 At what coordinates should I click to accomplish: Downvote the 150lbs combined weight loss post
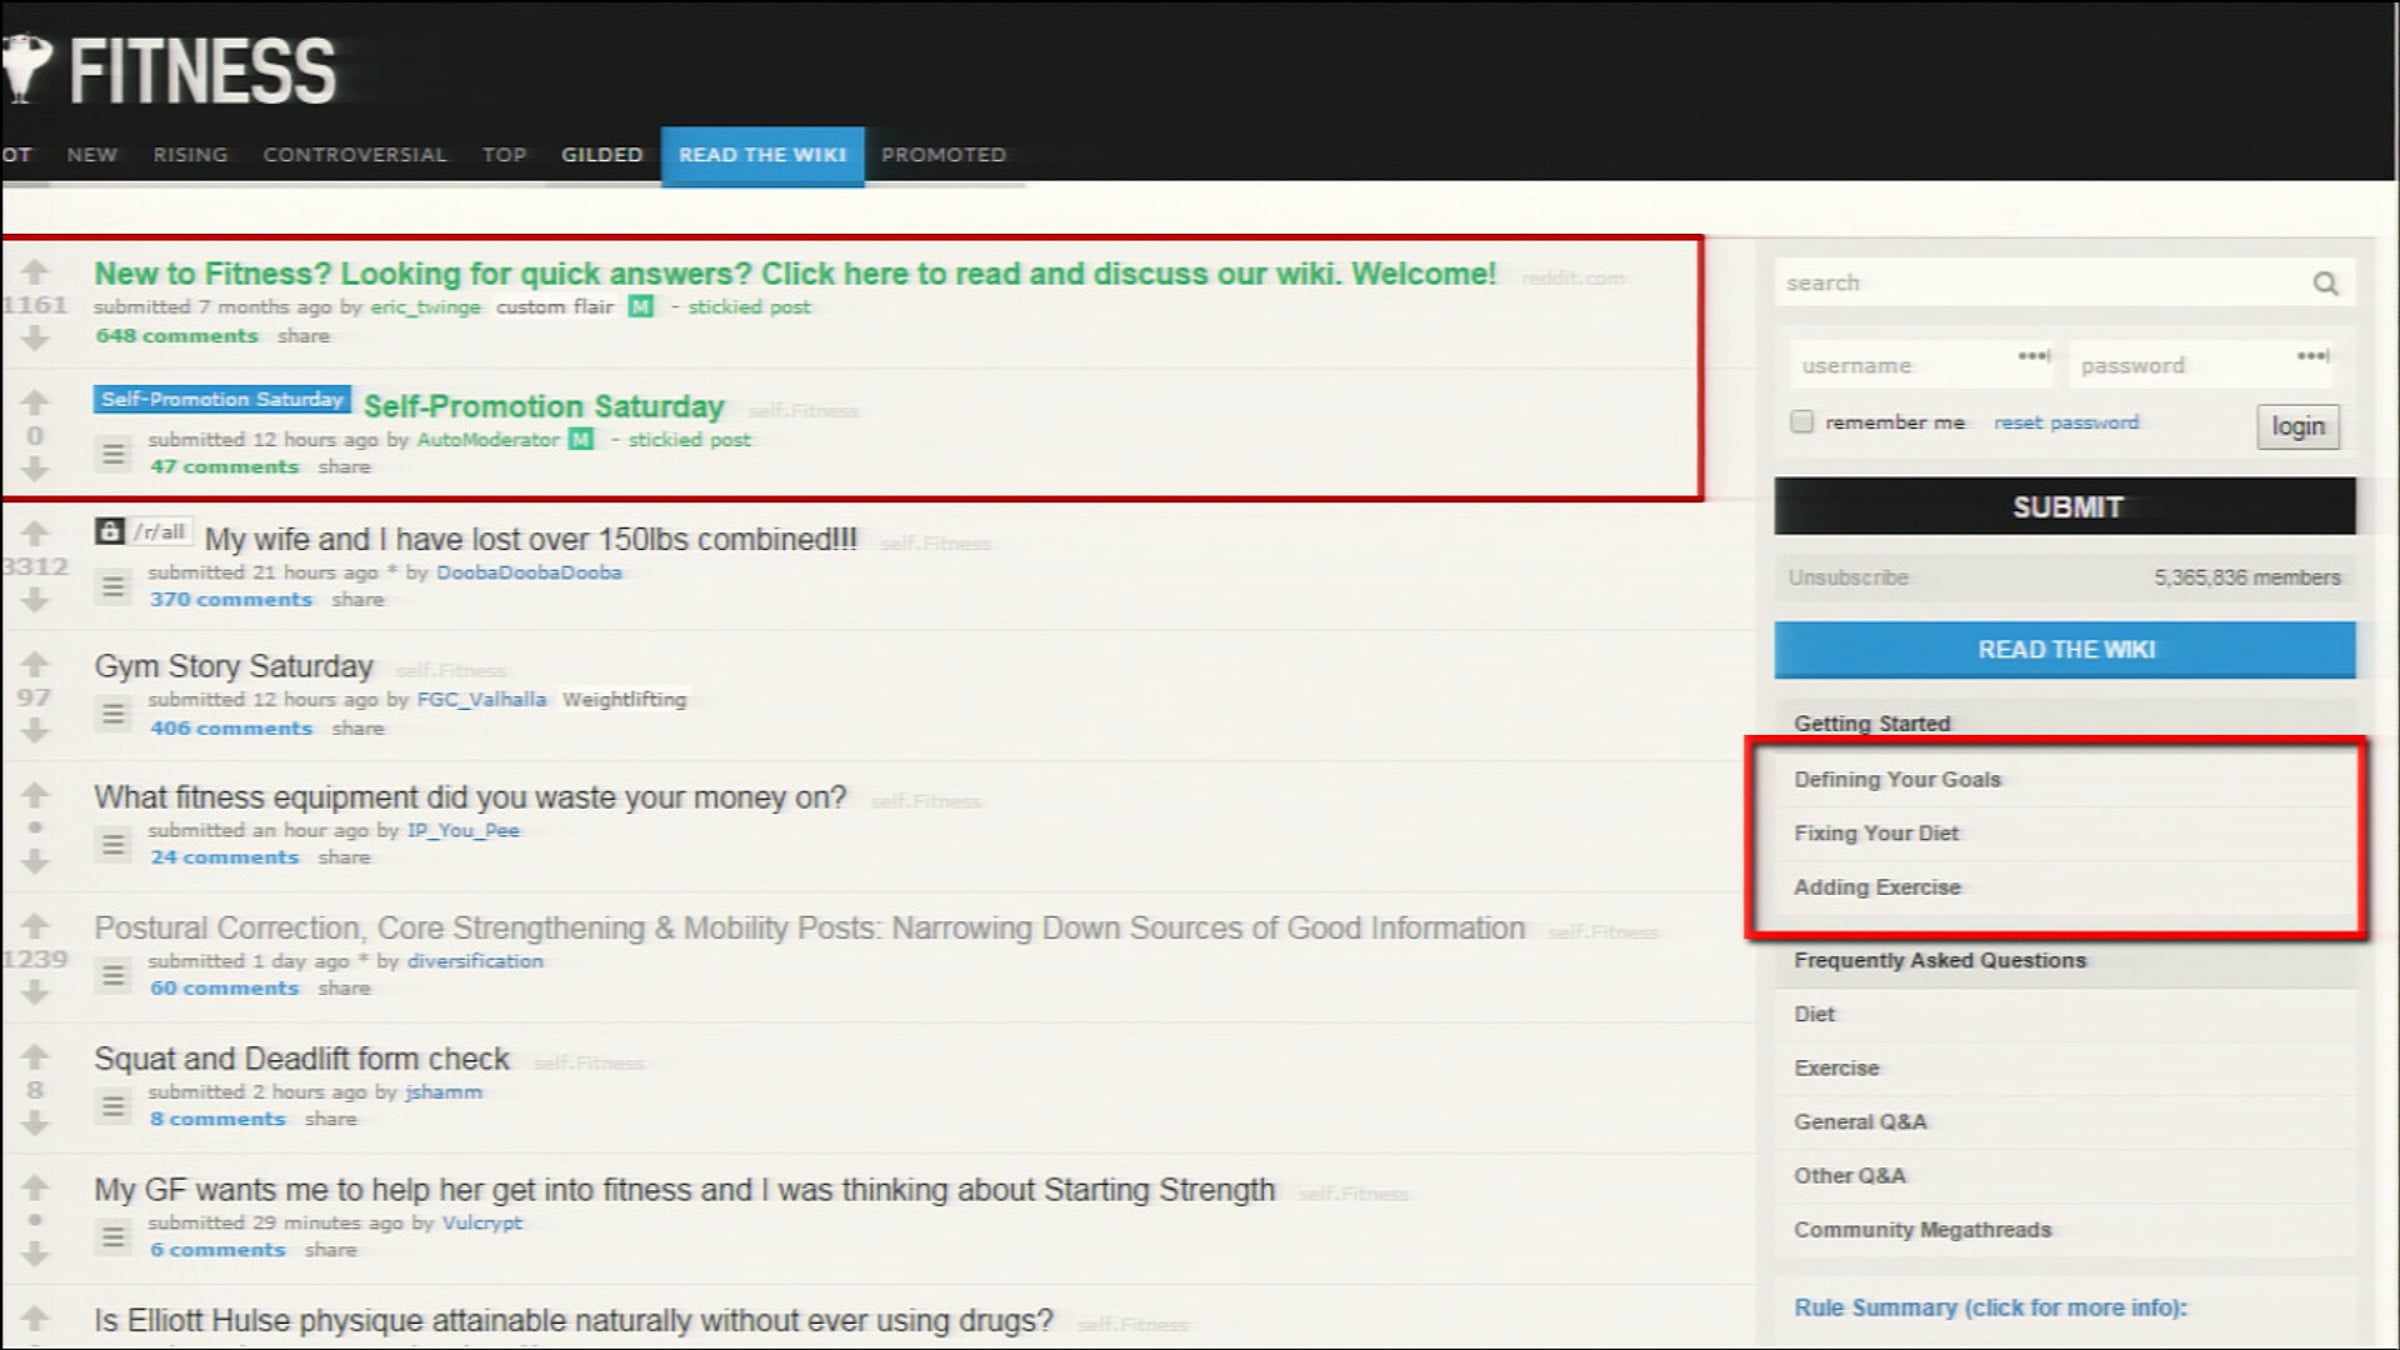(35, 600)
